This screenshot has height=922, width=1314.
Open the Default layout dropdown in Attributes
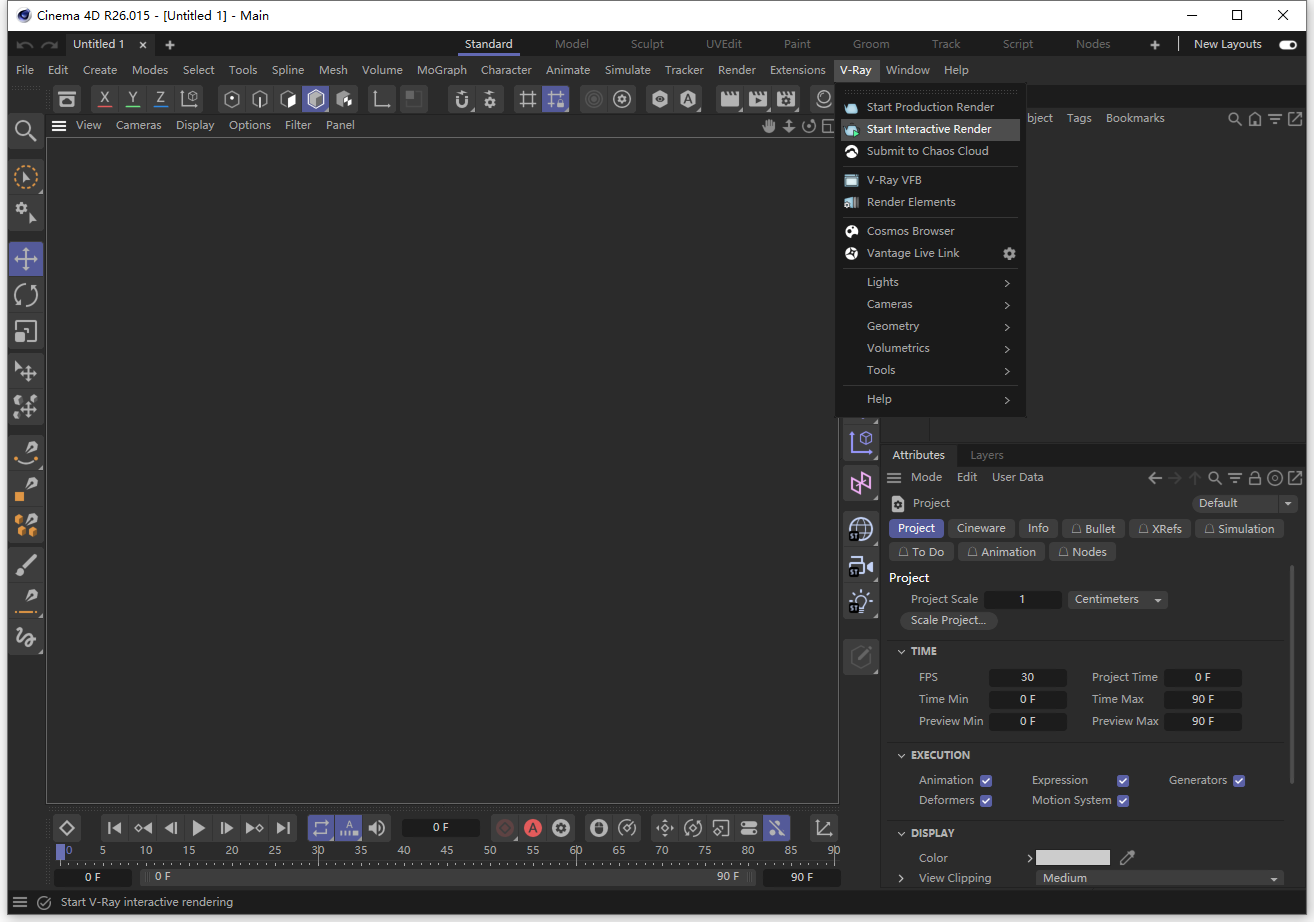click(1244, 503)
